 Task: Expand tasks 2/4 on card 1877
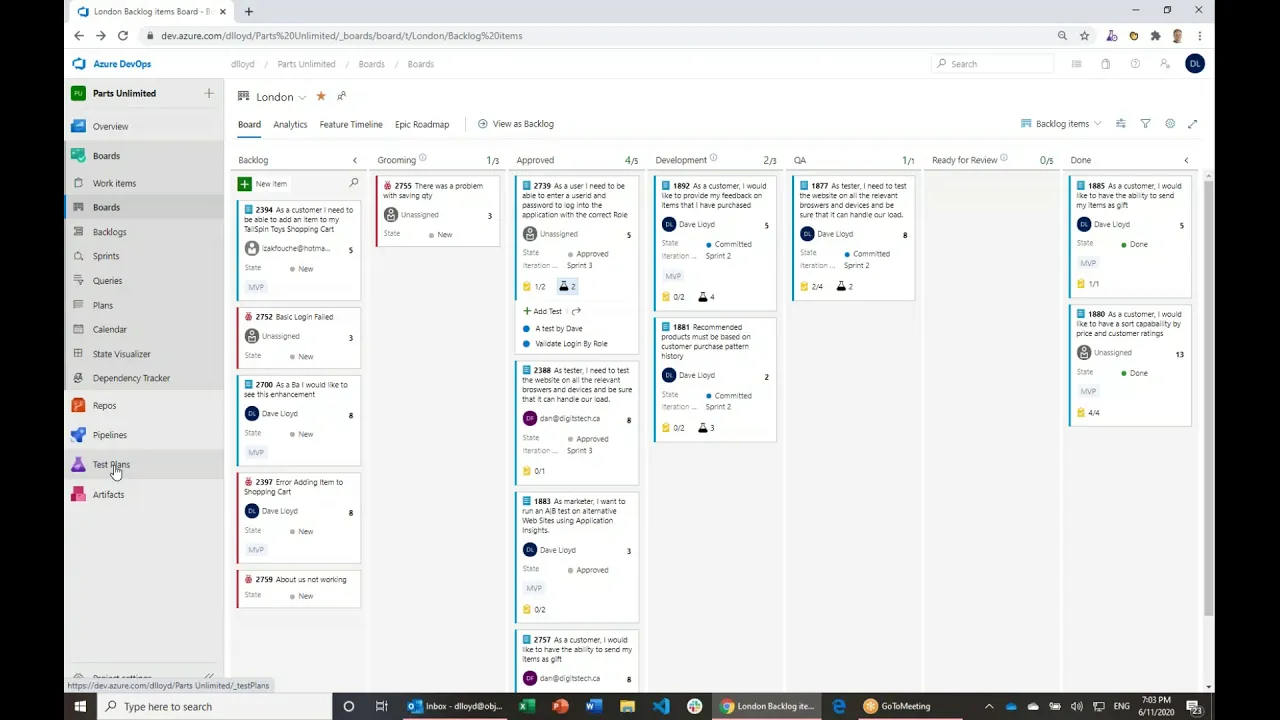811,287
